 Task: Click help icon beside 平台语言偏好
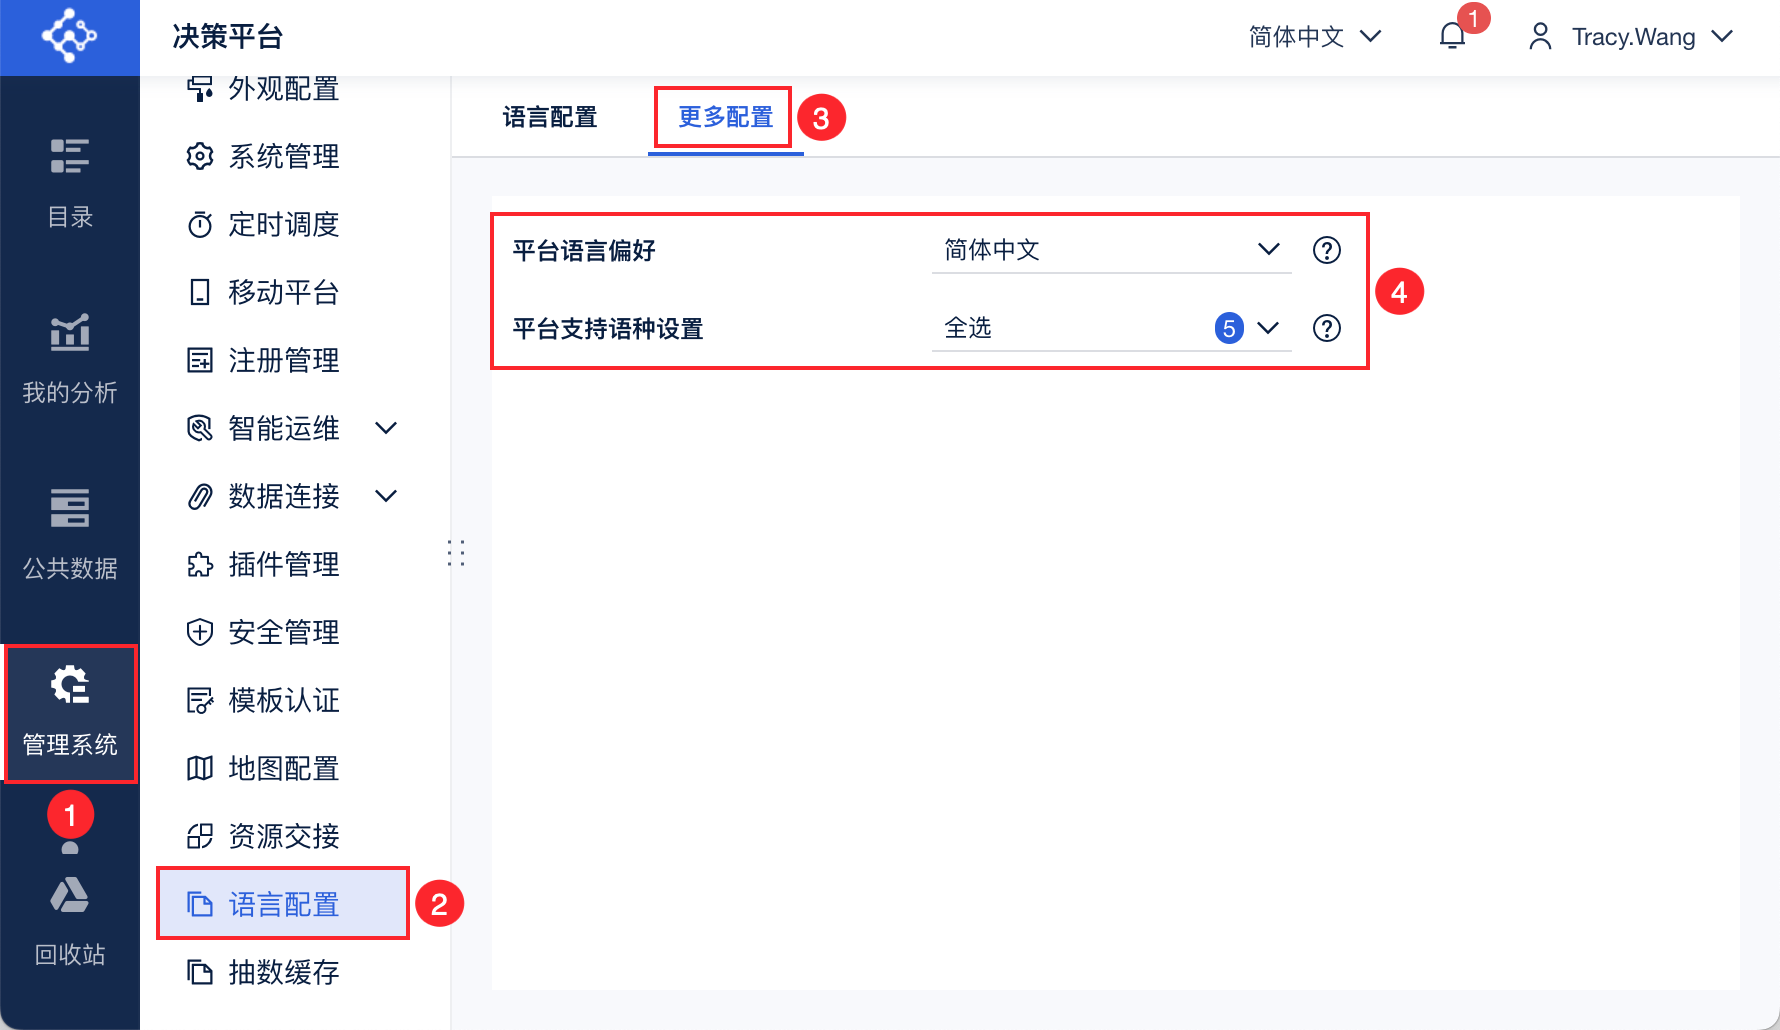pos(1327,250)
